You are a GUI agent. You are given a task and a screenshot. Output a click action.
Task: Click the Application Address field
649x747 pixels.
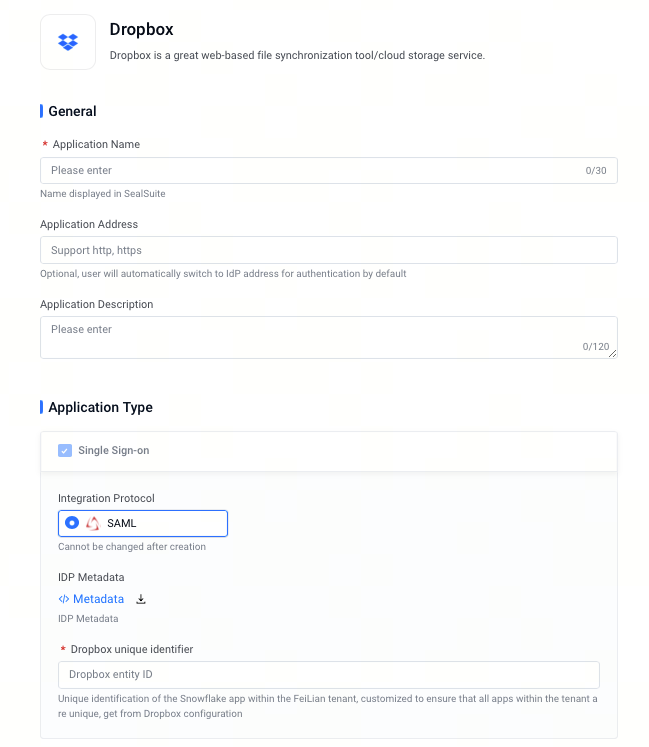click(x=329, y=250)
